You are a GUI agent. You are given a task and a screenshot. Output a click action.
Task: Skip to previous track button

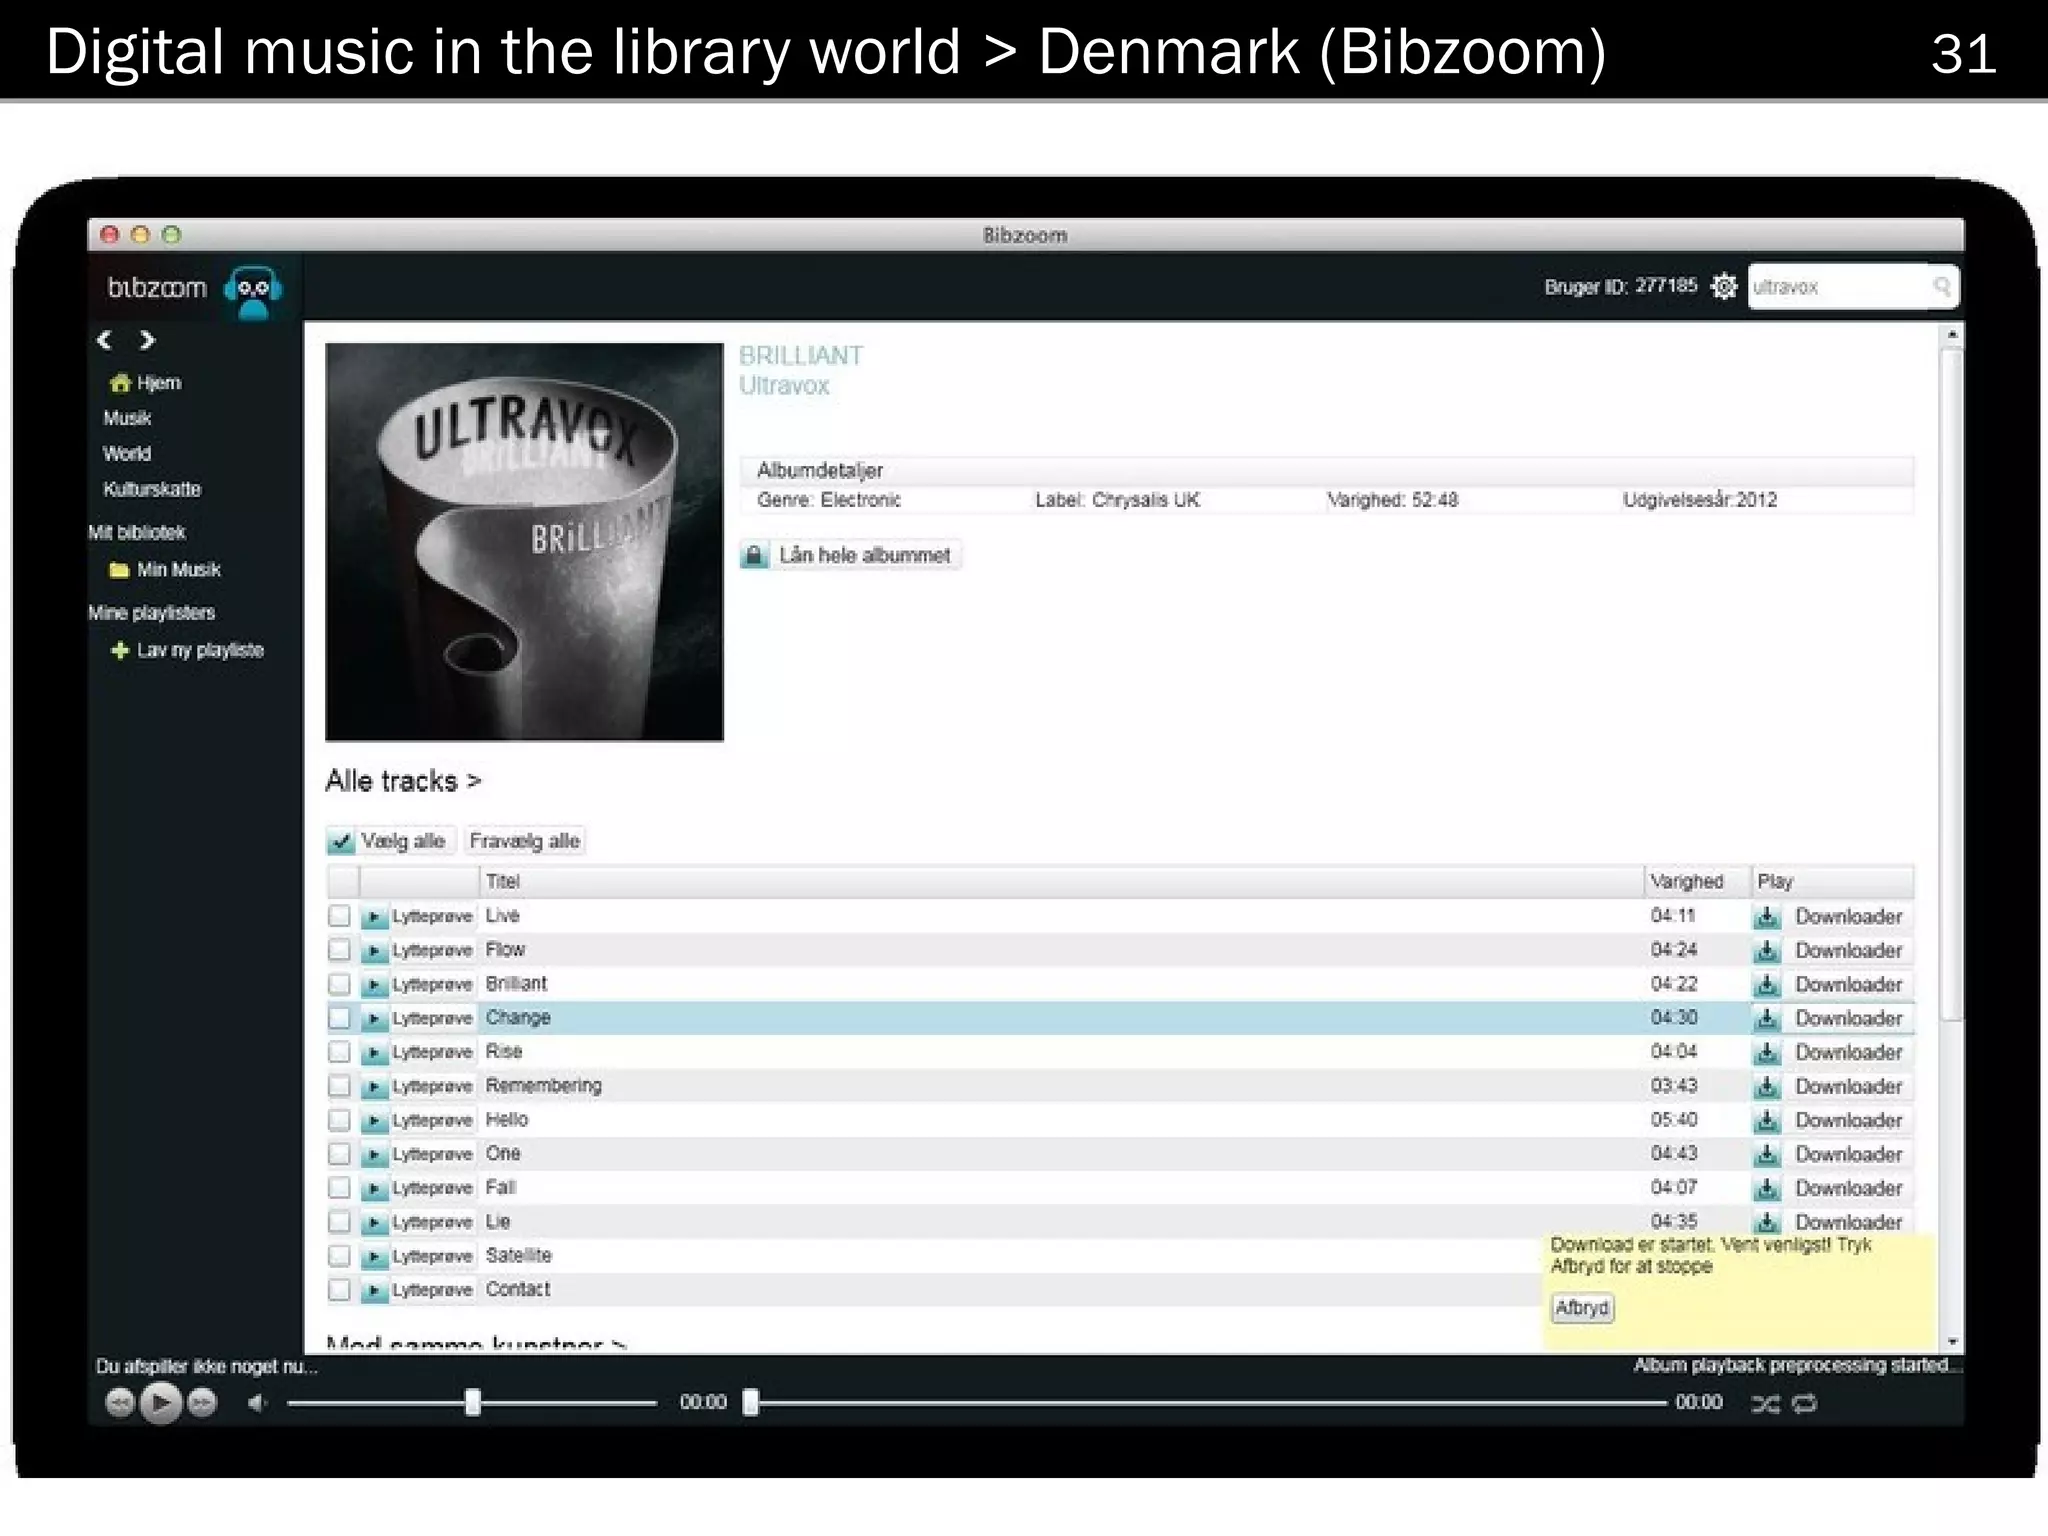tap(119, 1403)
